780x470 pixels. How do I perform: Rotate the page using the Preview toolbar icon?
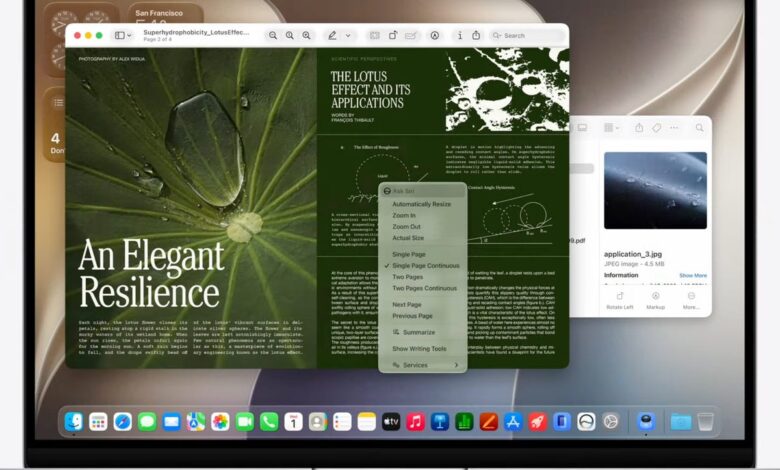pyautogui.click(x=393, y=35)
